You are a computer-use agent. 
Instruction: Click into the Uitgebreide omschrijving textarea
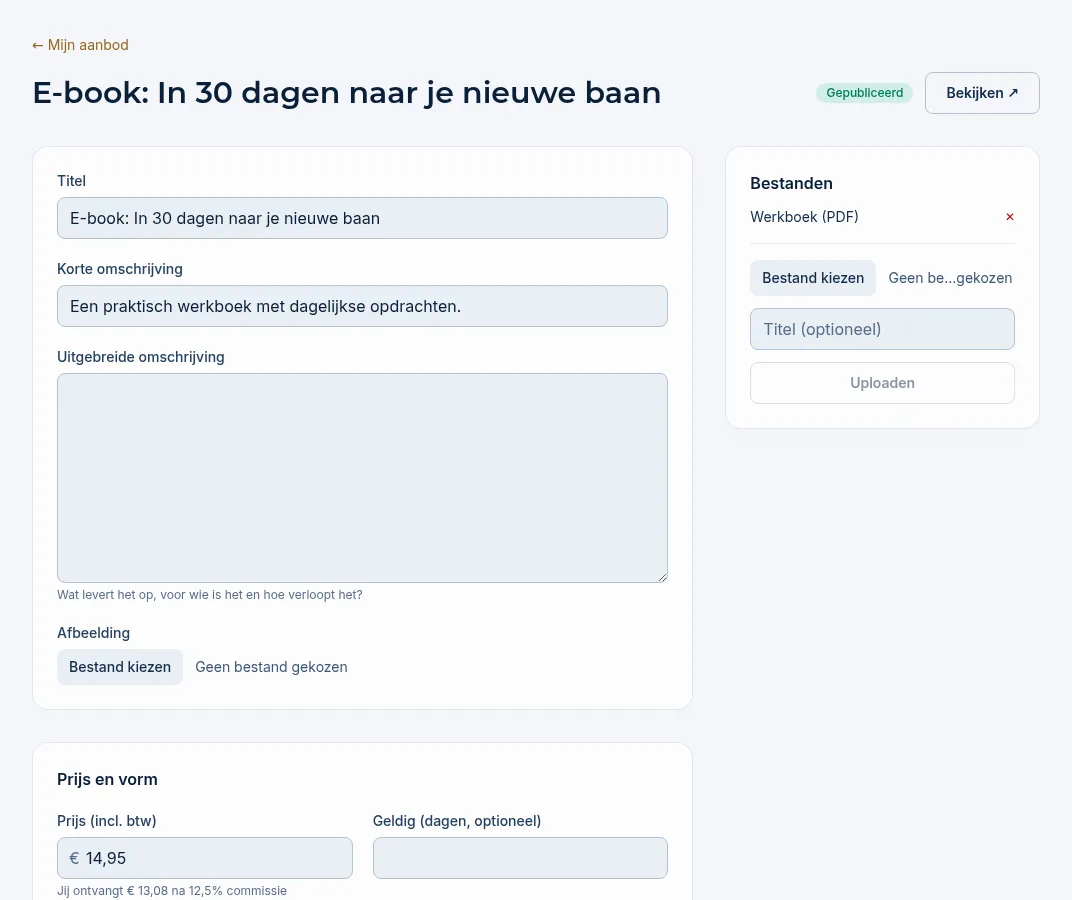[x=362, y=478]
